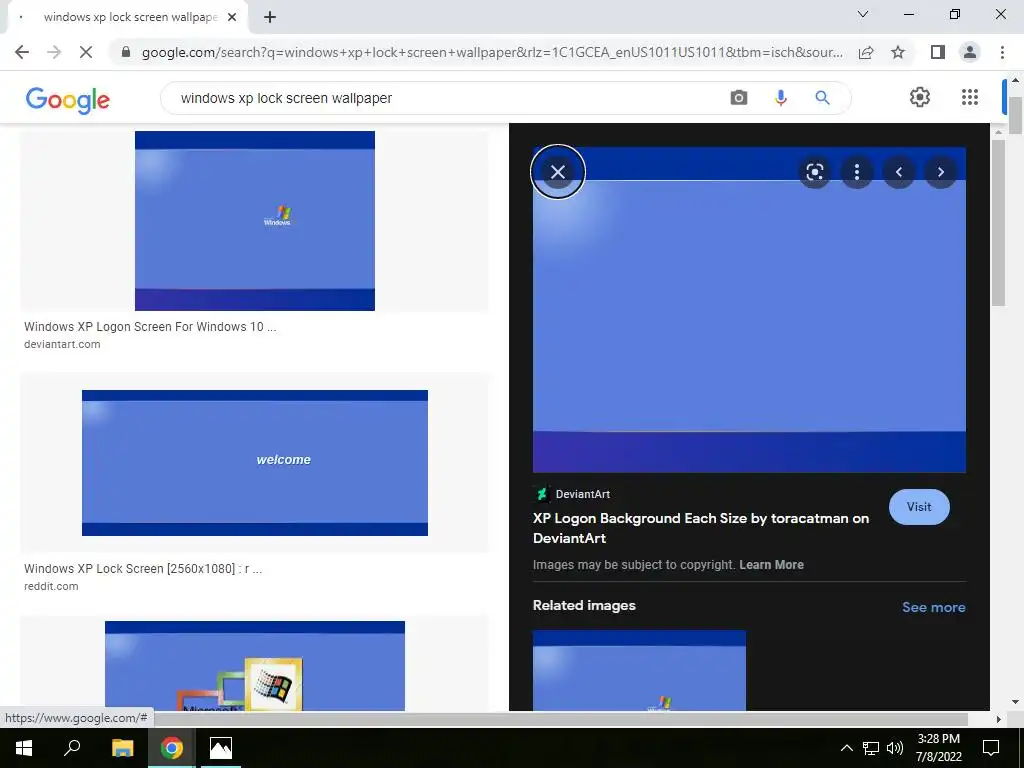Open large preview image

click(x=749, y=310)
